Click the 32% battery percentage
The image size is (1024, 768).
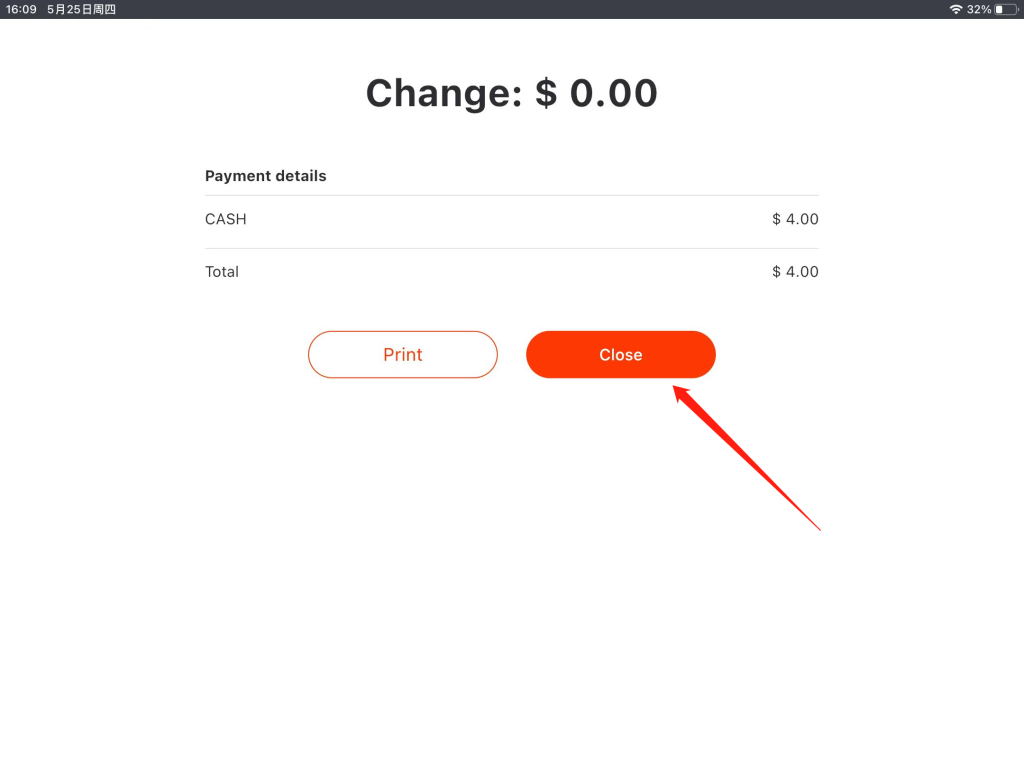tap(978, 9)
